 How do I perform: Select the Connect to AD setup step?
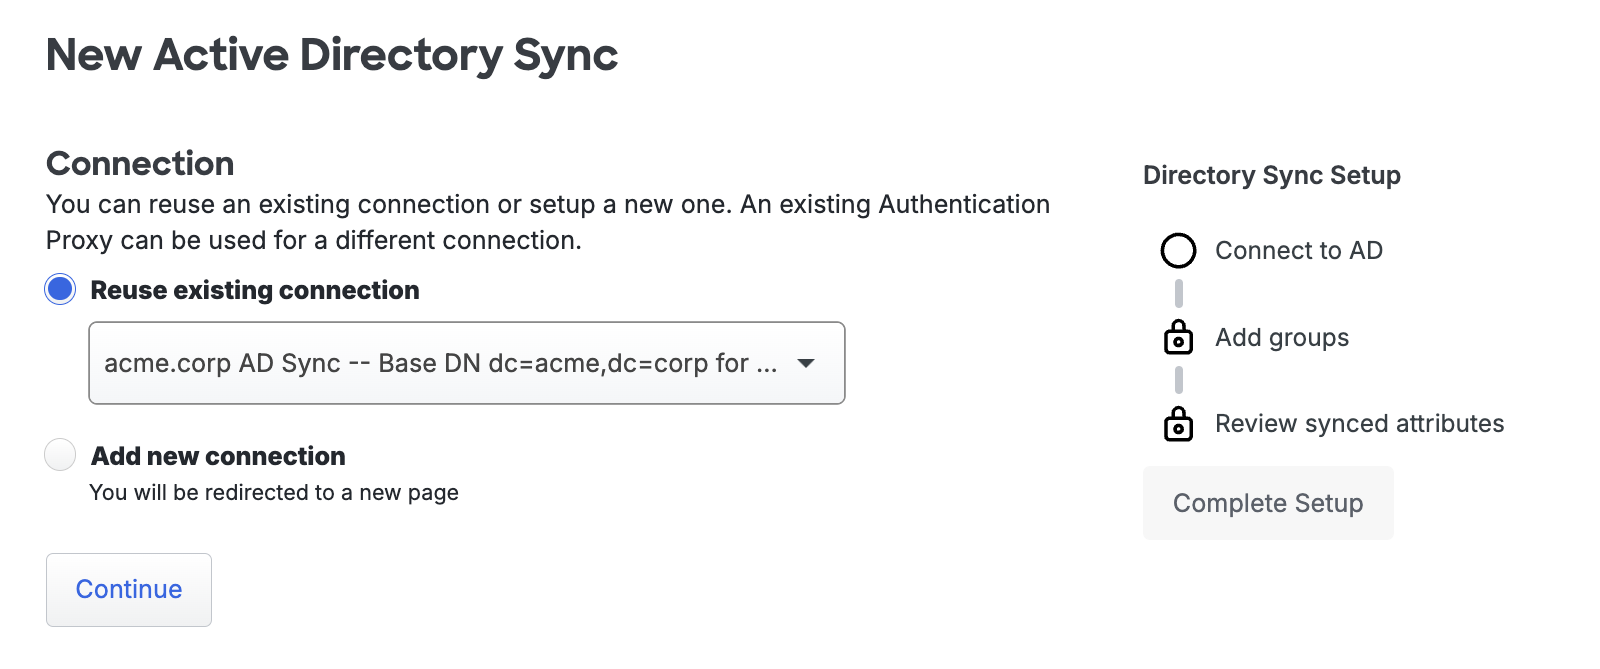pyautogui.click(x=1298, y=251)
